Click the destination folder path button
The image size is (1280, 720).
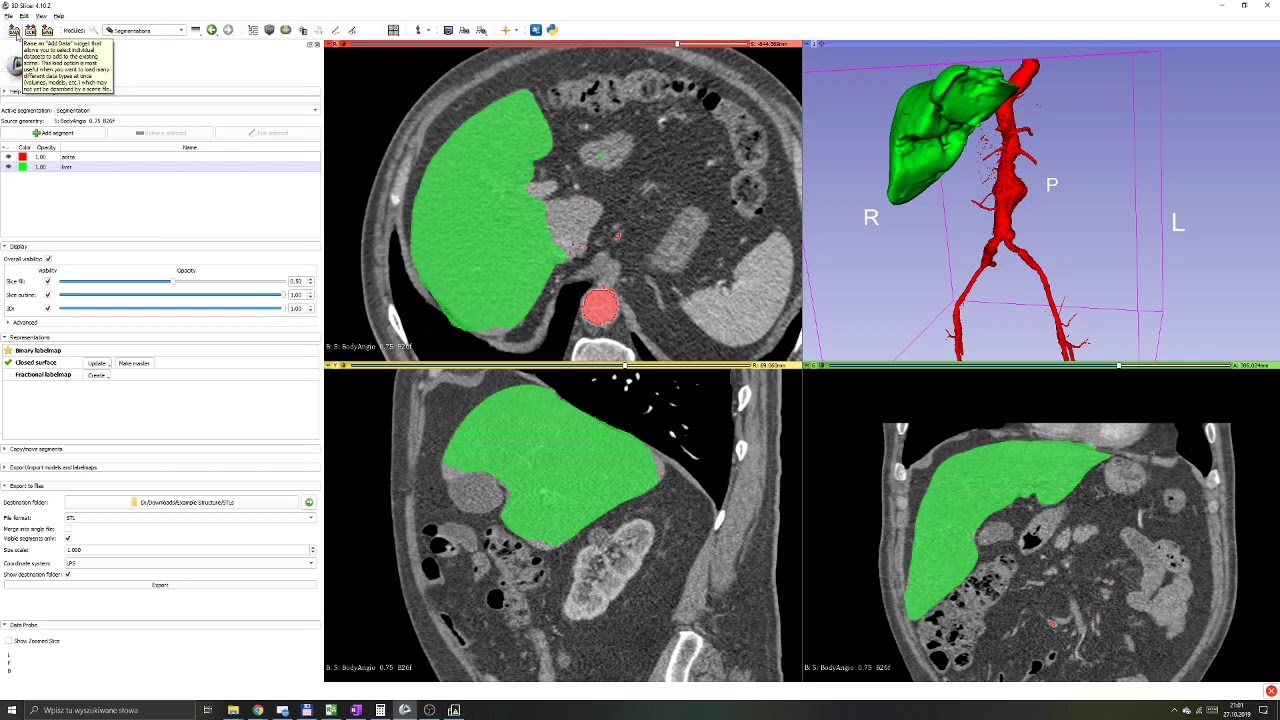coord(183,502)
